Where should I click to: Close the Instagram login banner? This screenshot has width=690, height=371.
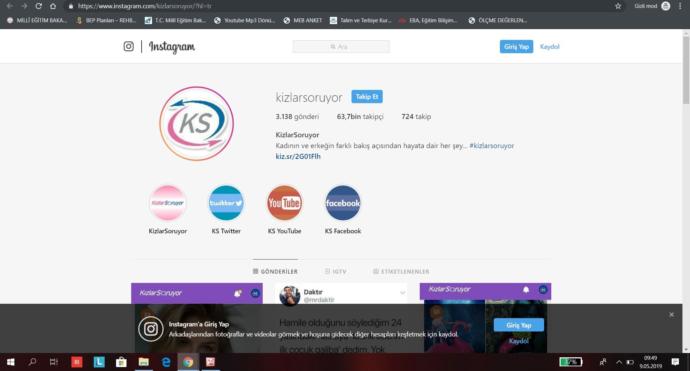[672, 315]
